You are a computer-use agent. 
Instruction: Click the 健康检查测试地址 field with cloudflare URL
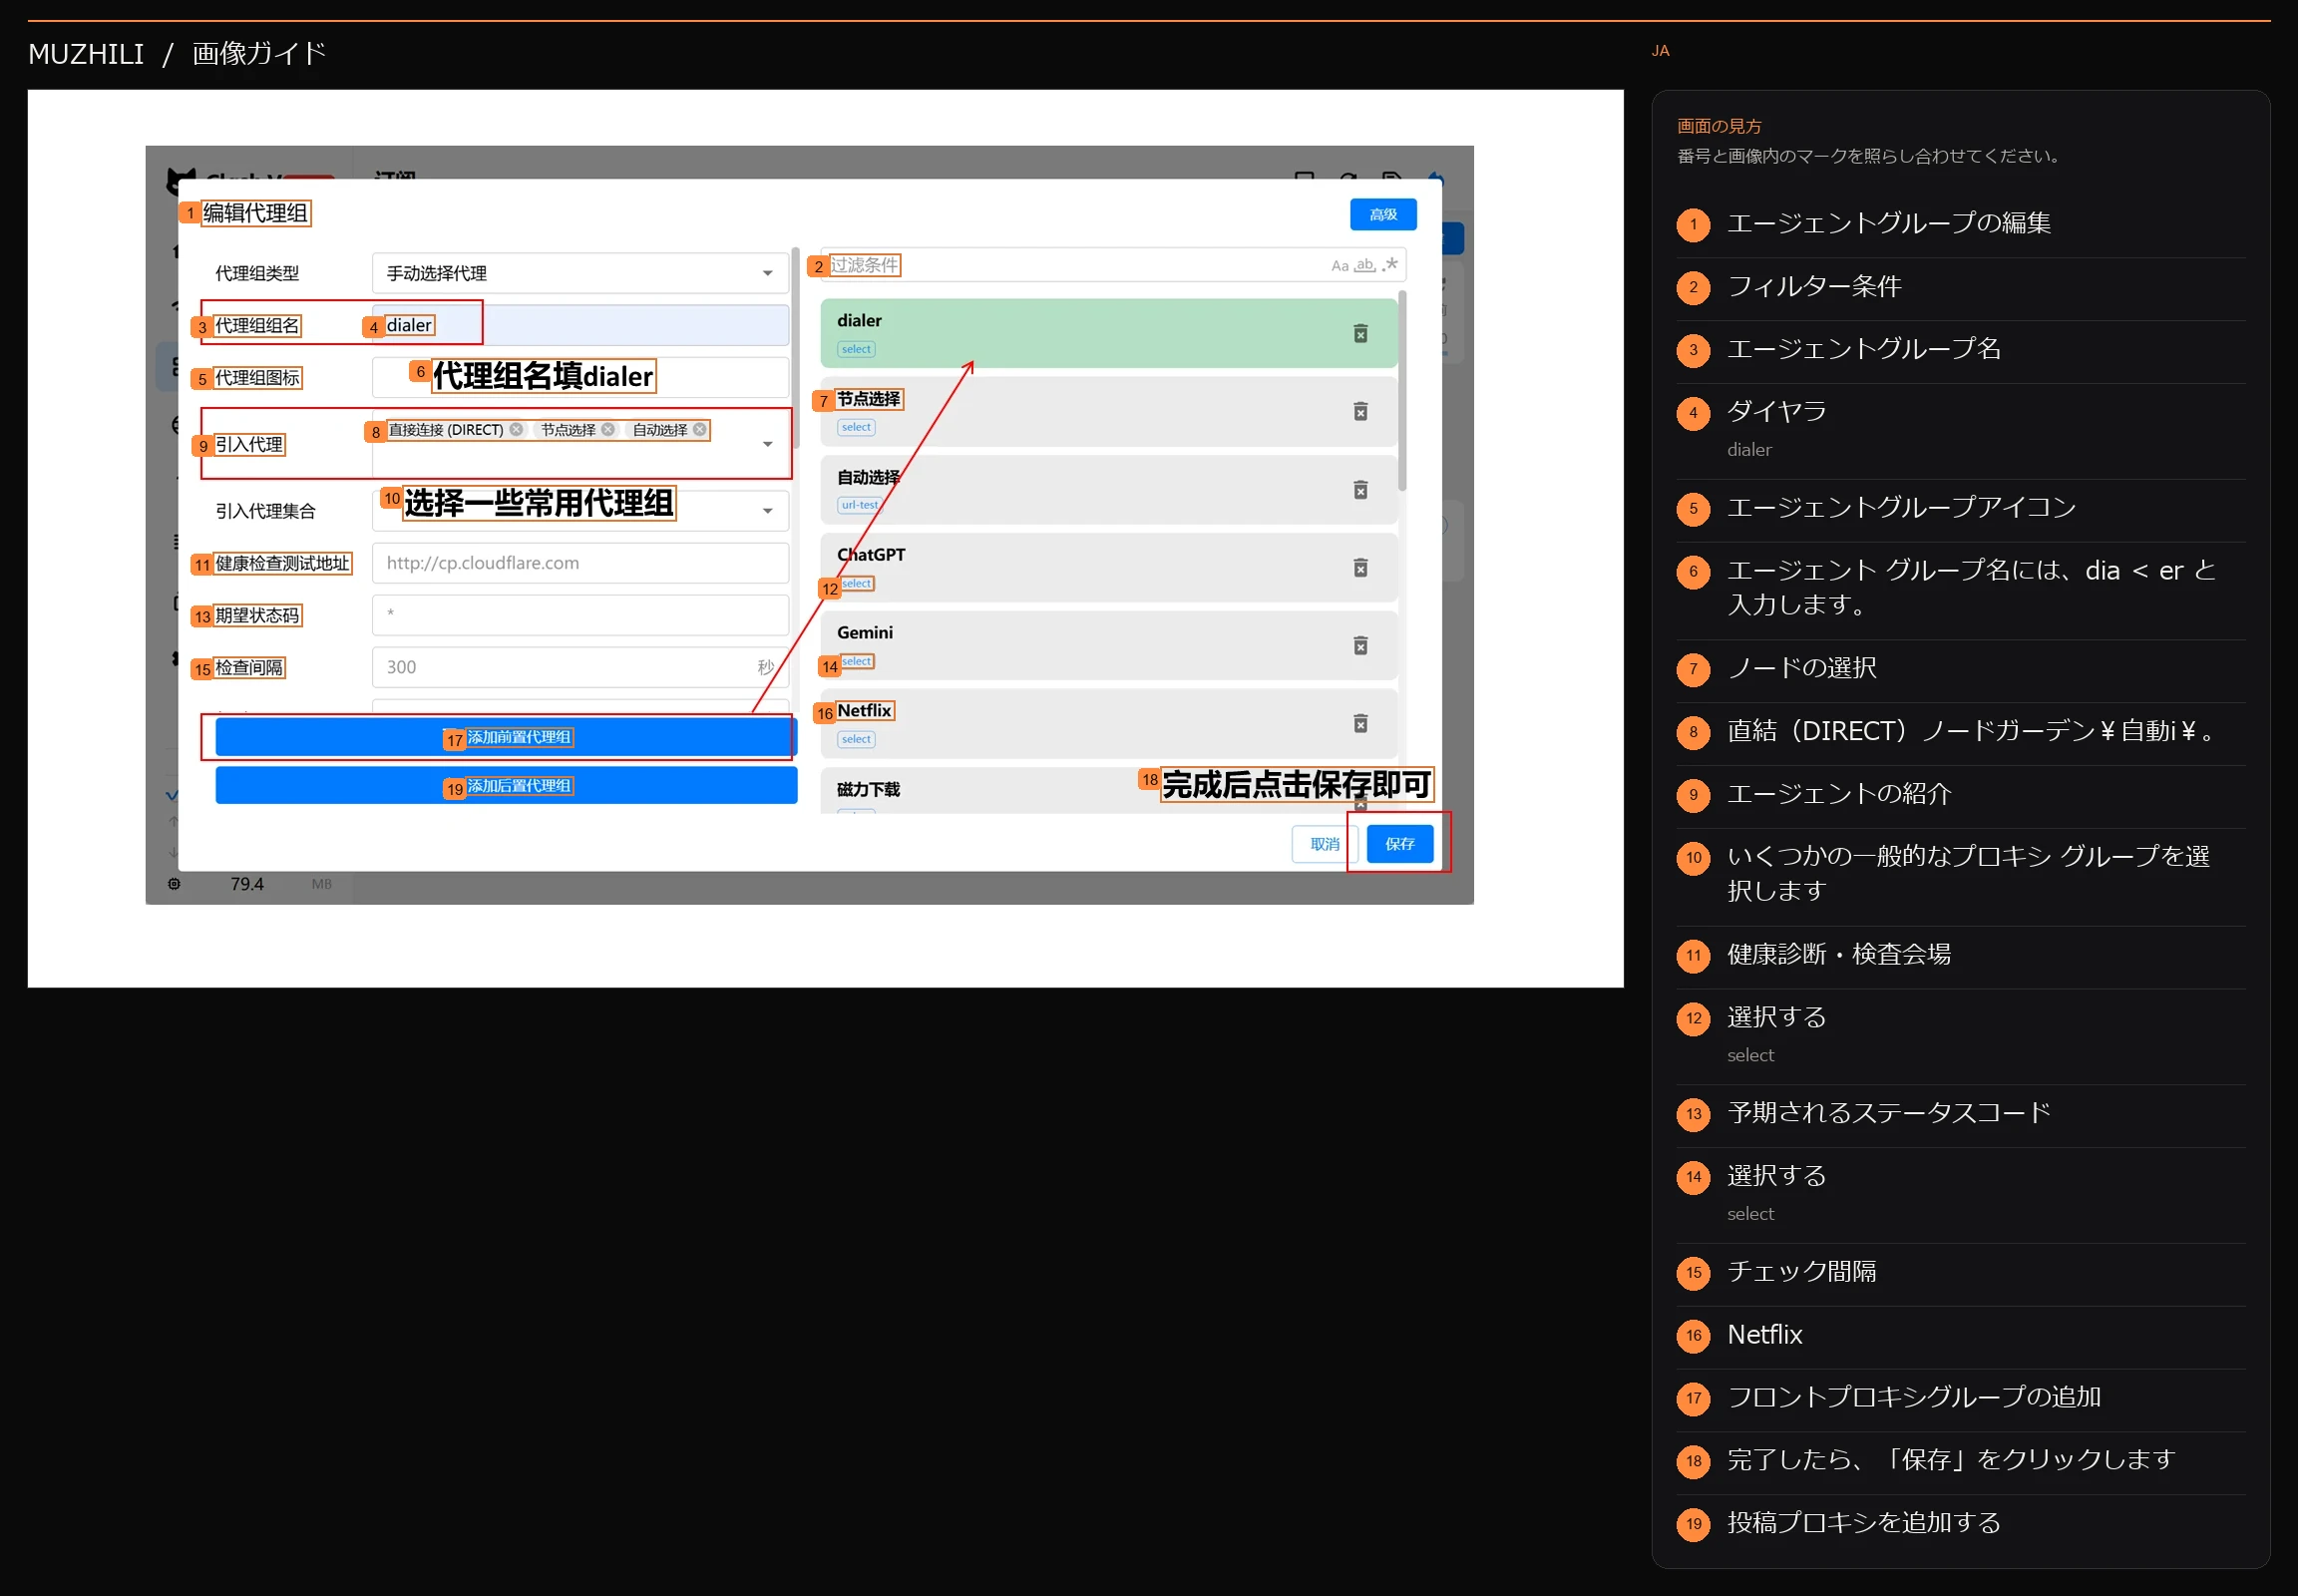(x=580, y=563)
